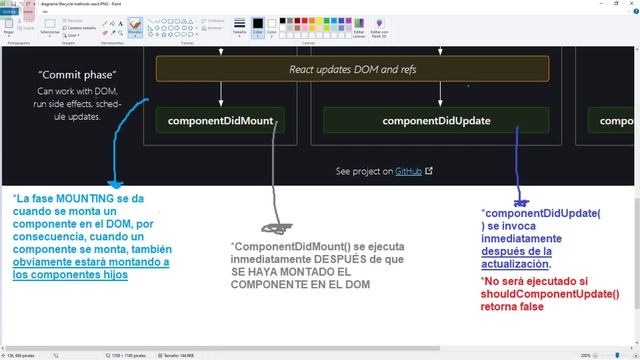Screen dimensions: 640x360
Task: Choose the Cloud callout shape
Action: [x=191, y=35]
